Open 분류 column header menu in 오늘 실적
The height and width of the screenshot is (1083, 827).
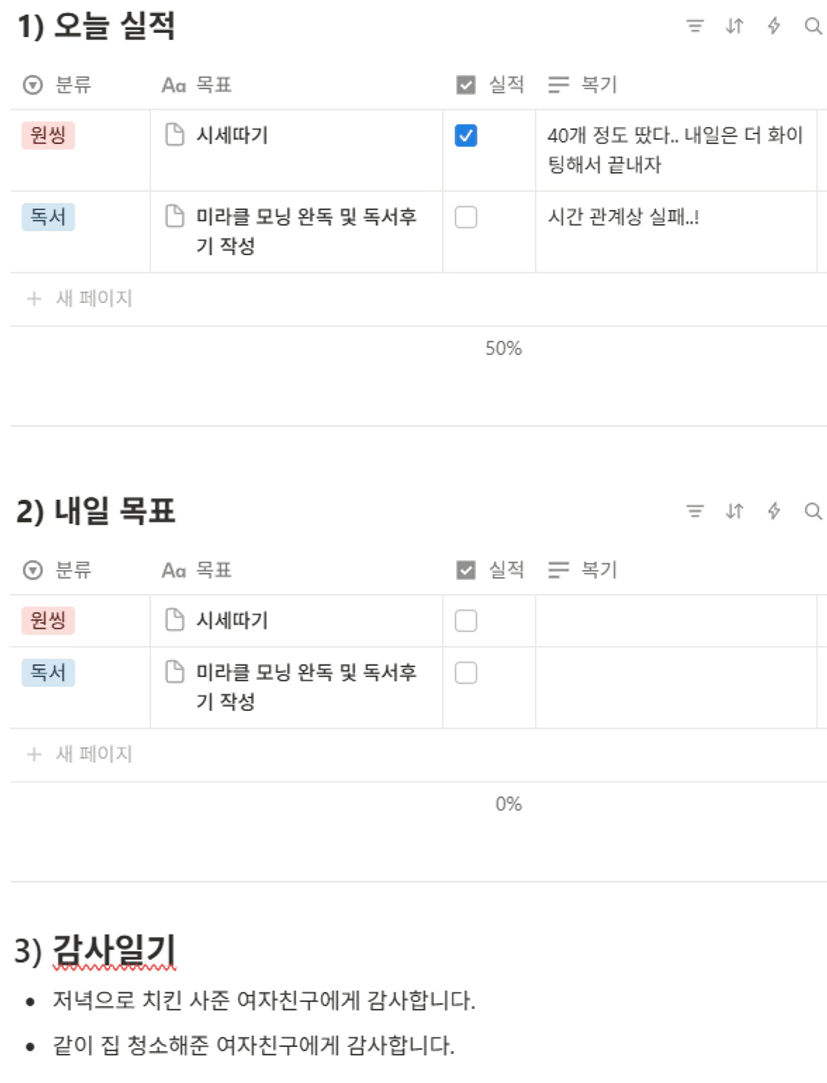click(57, 85)
